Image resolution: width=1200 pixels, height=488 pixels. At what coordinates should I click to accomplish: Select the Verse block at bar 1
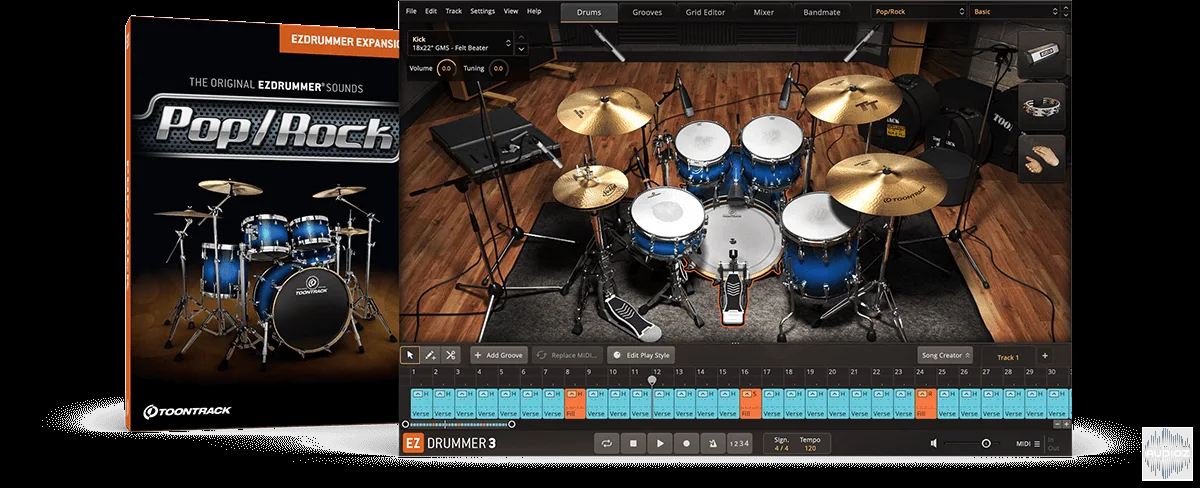tap(420, 403)
